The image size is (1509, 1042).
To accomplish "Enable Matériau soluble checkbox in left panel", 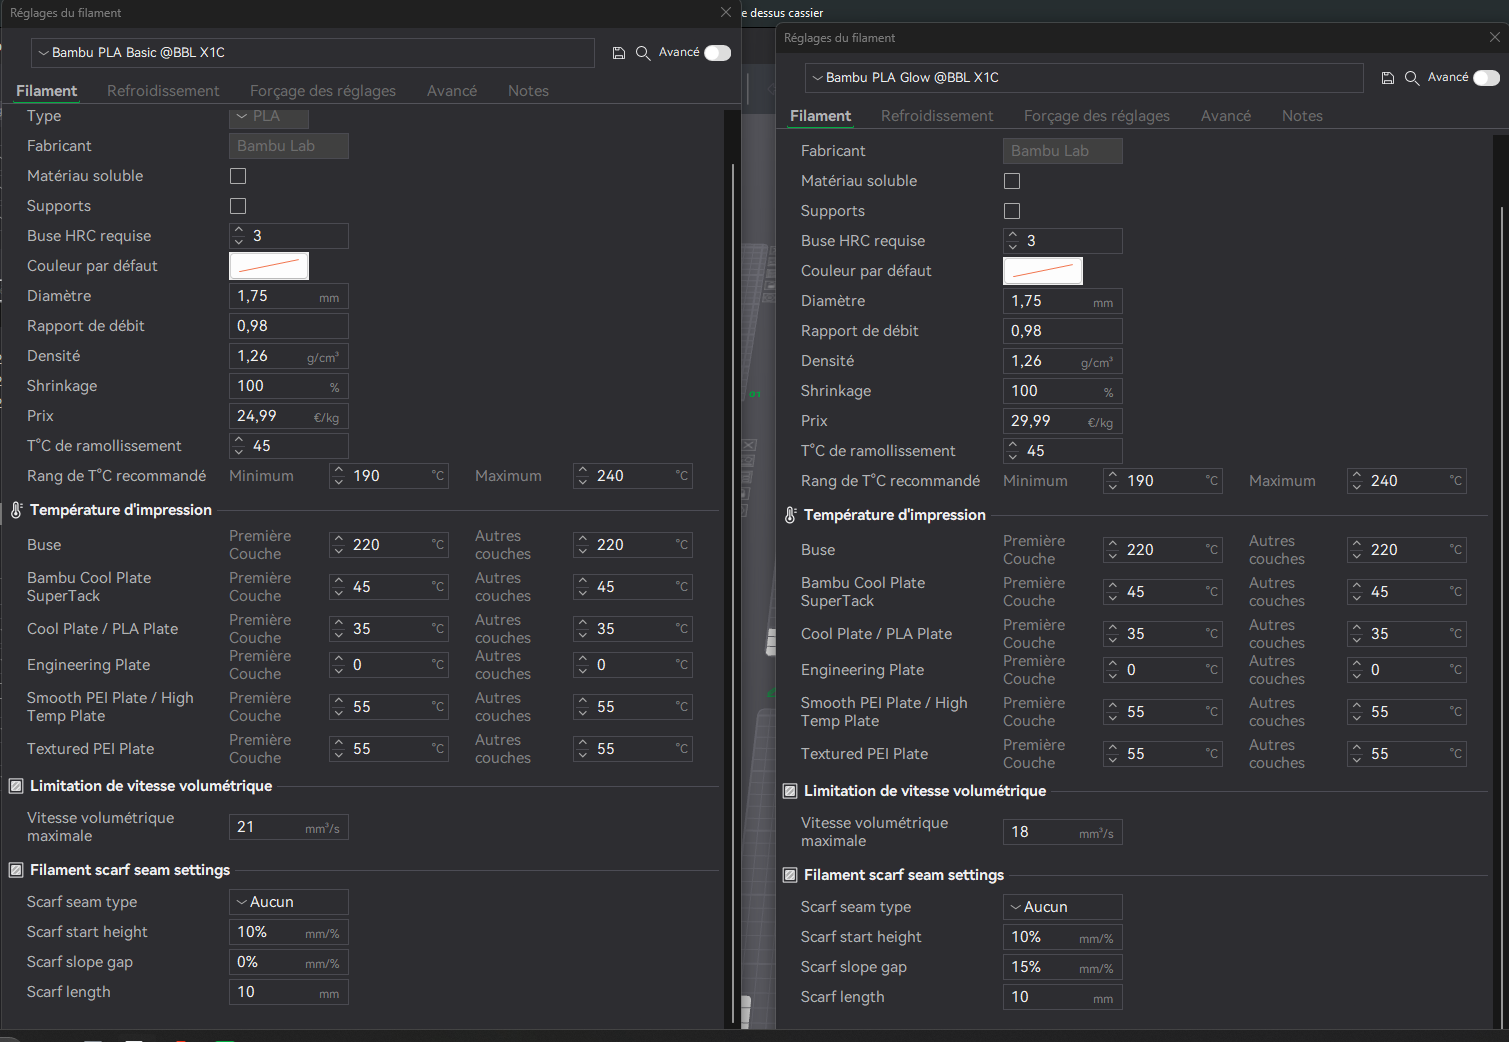I will (238, 176).
